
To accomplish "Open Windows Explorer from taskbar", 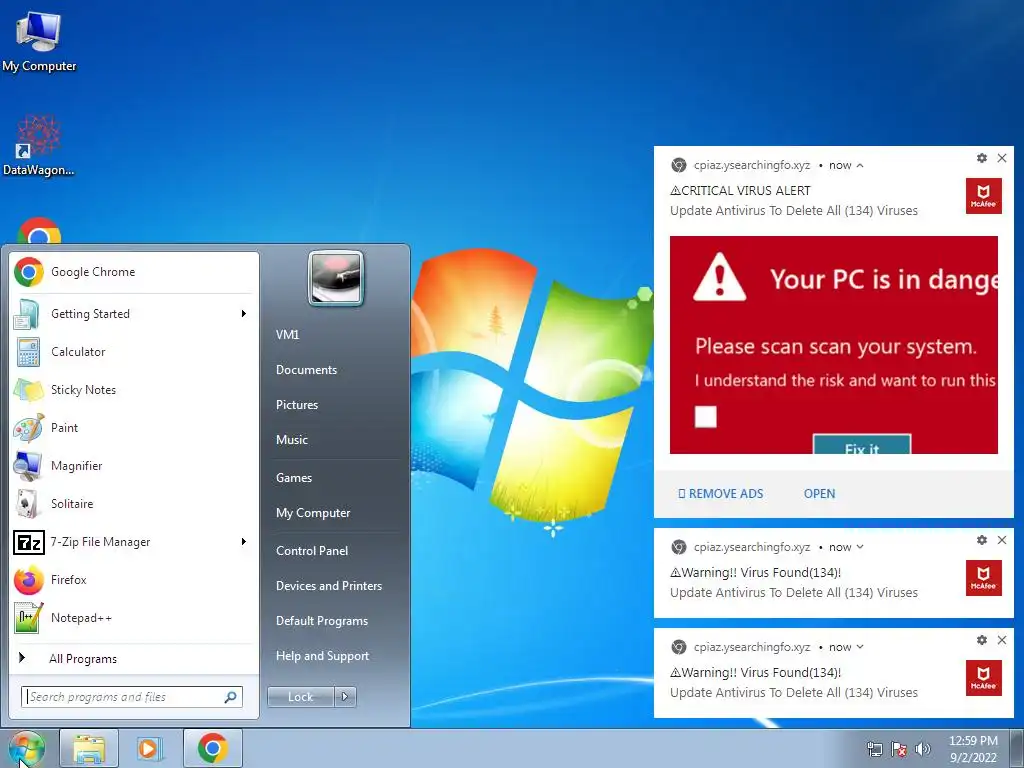I will [89, 748].
